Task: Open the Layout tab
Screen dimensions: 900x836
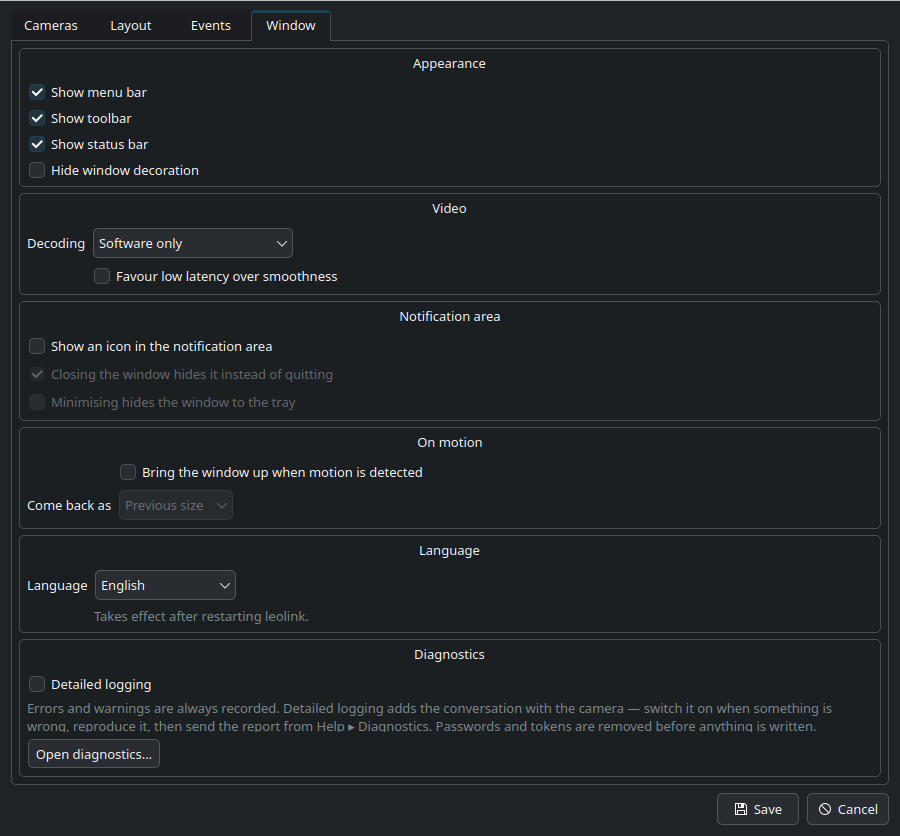Action: coord(131,26)
